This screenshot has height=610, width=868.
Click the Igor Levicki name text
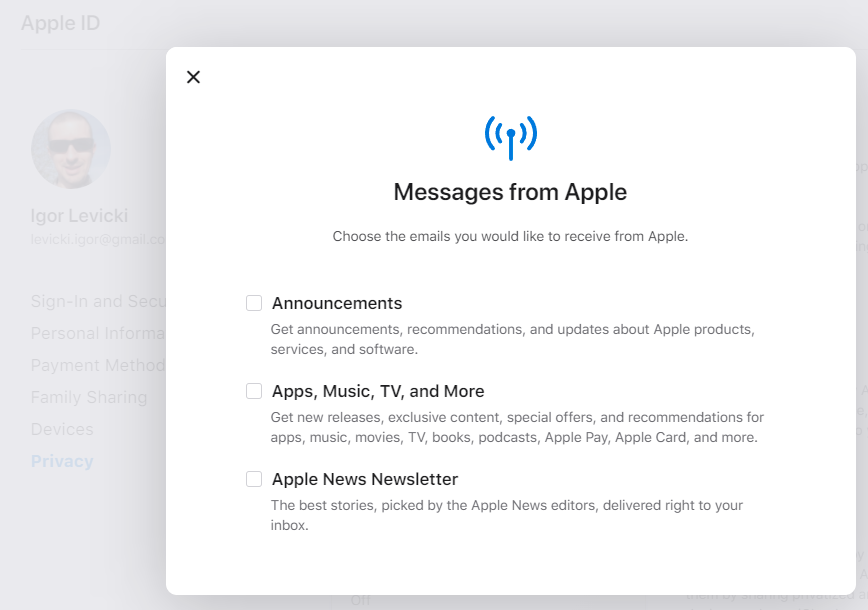(79, 216)
